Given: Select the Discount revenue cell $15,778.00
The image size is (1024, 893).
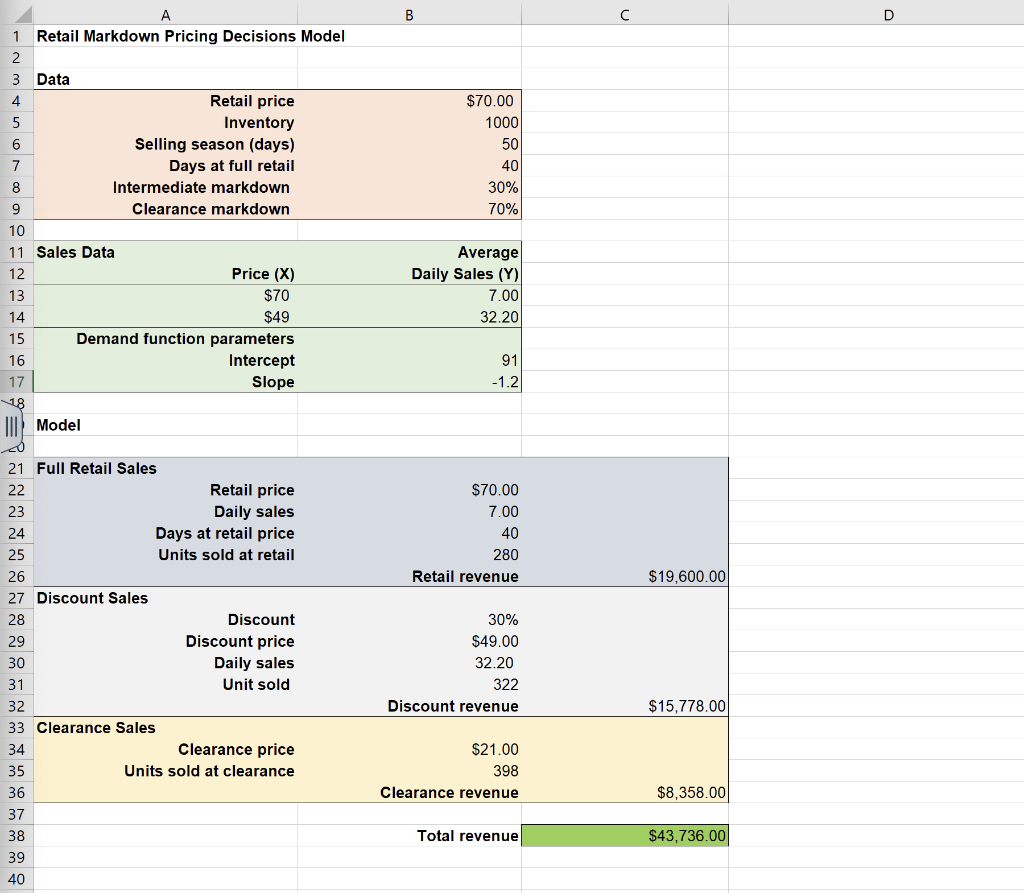Looking at the screenshot, I should [624, 706].
